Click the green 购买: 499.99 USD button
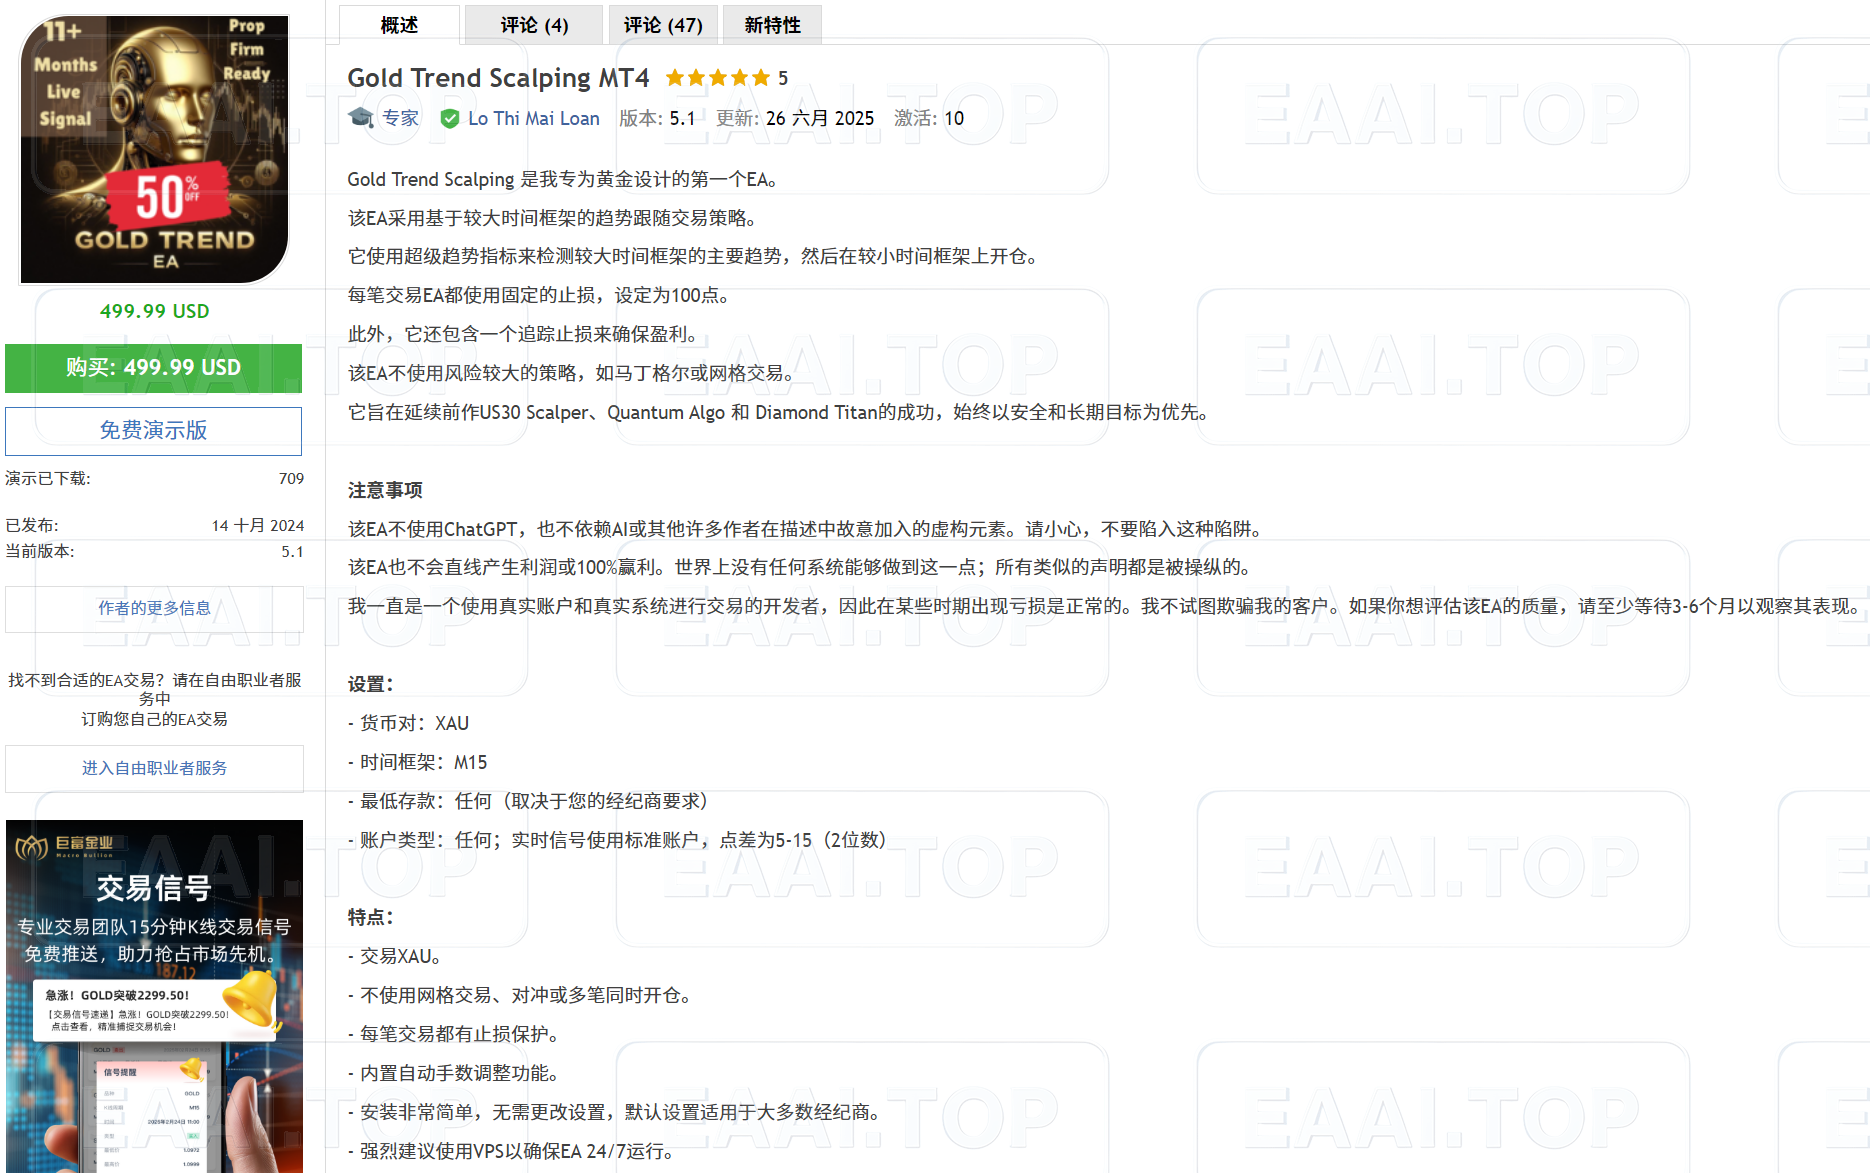Image resolution: width=1870 pixels, height=1173 pixels. click(x=154, y=368)
